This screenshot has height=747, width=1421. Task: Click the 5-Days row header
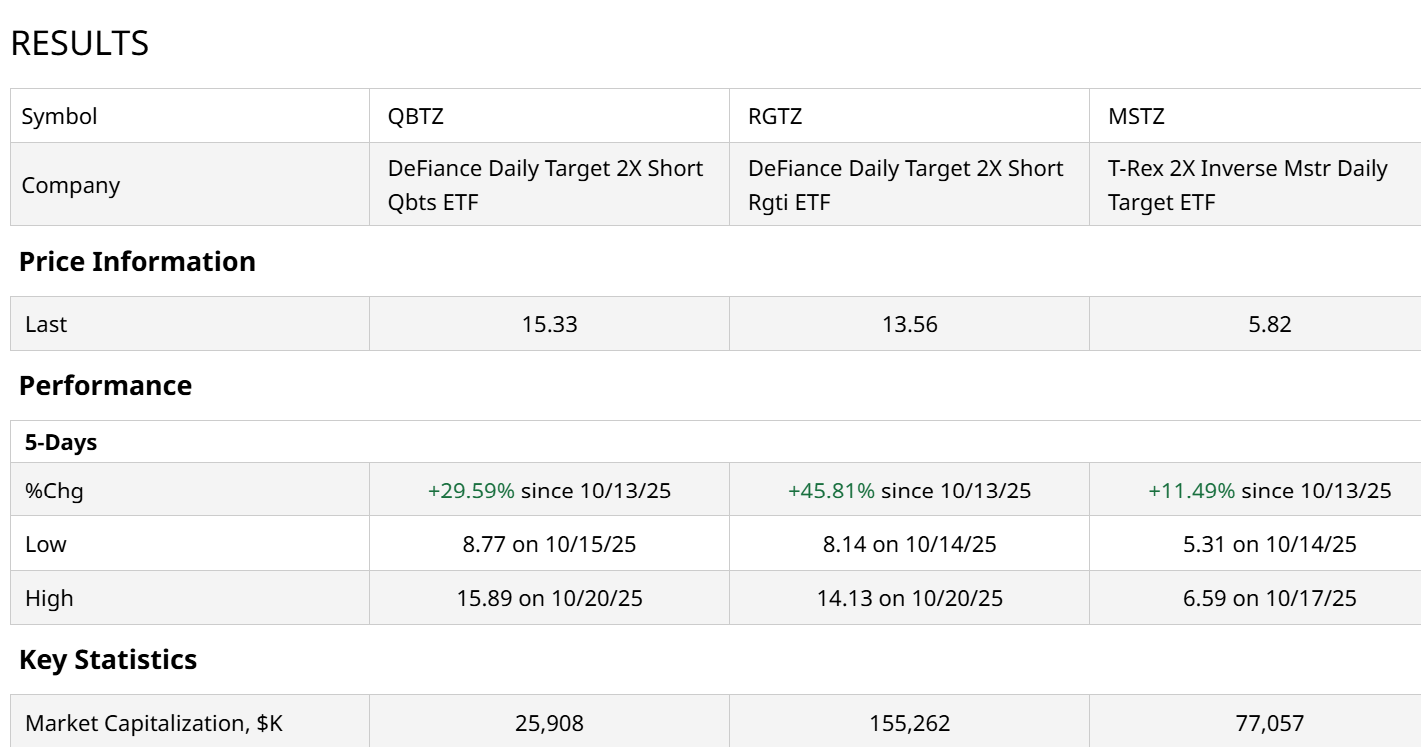click(x=61, y=442)
